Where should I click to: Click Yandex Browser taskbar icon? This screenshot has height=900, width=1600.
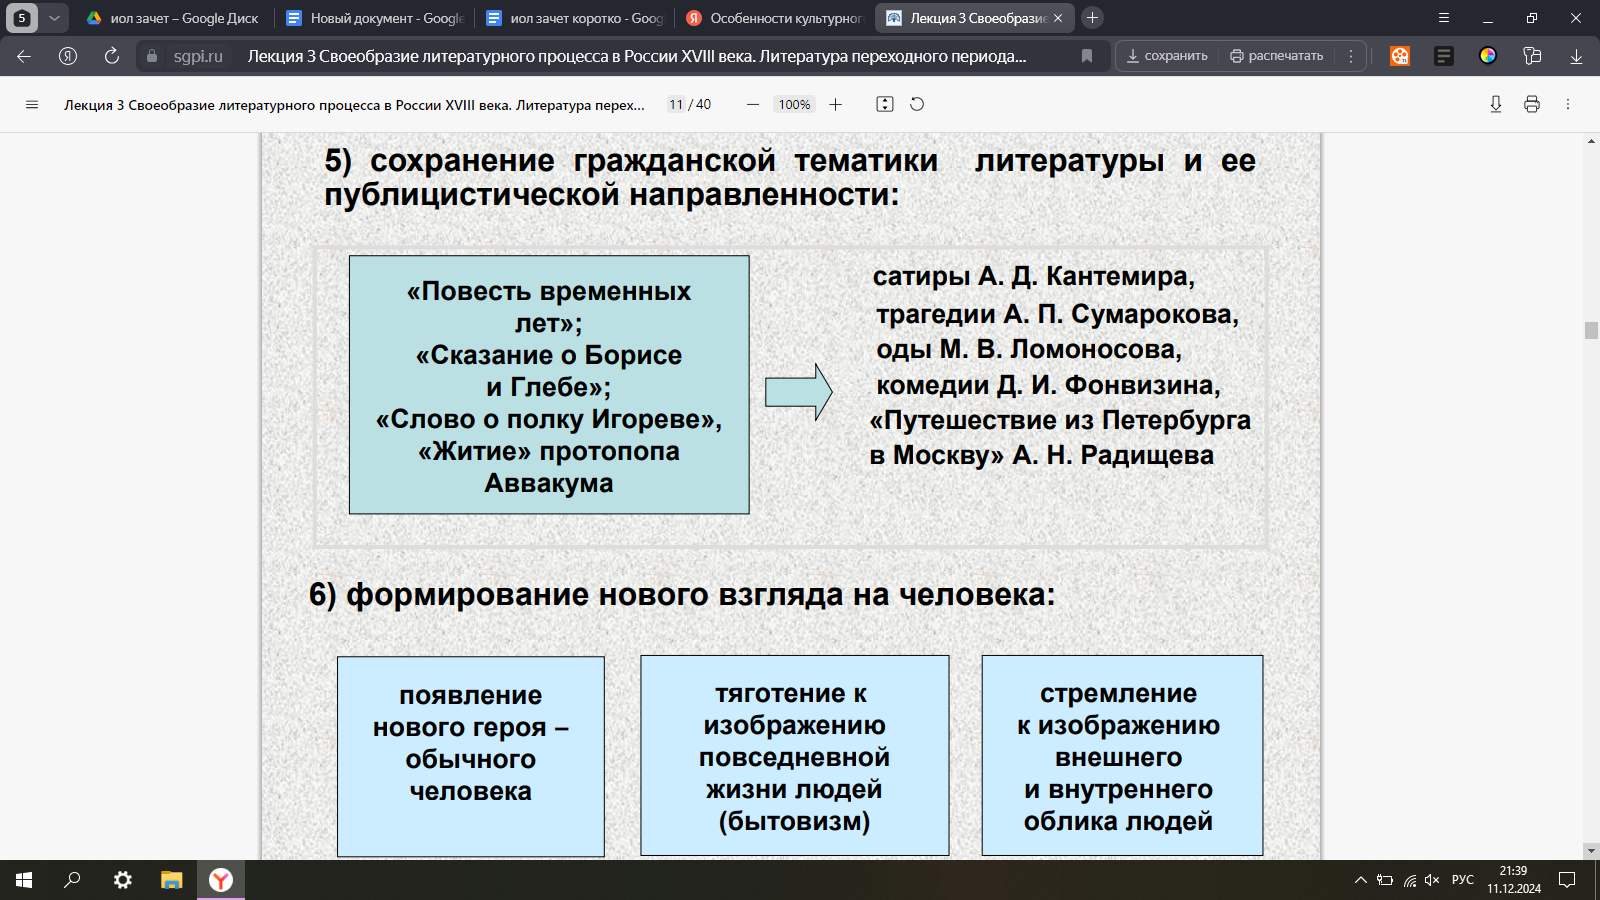point(221,880)
